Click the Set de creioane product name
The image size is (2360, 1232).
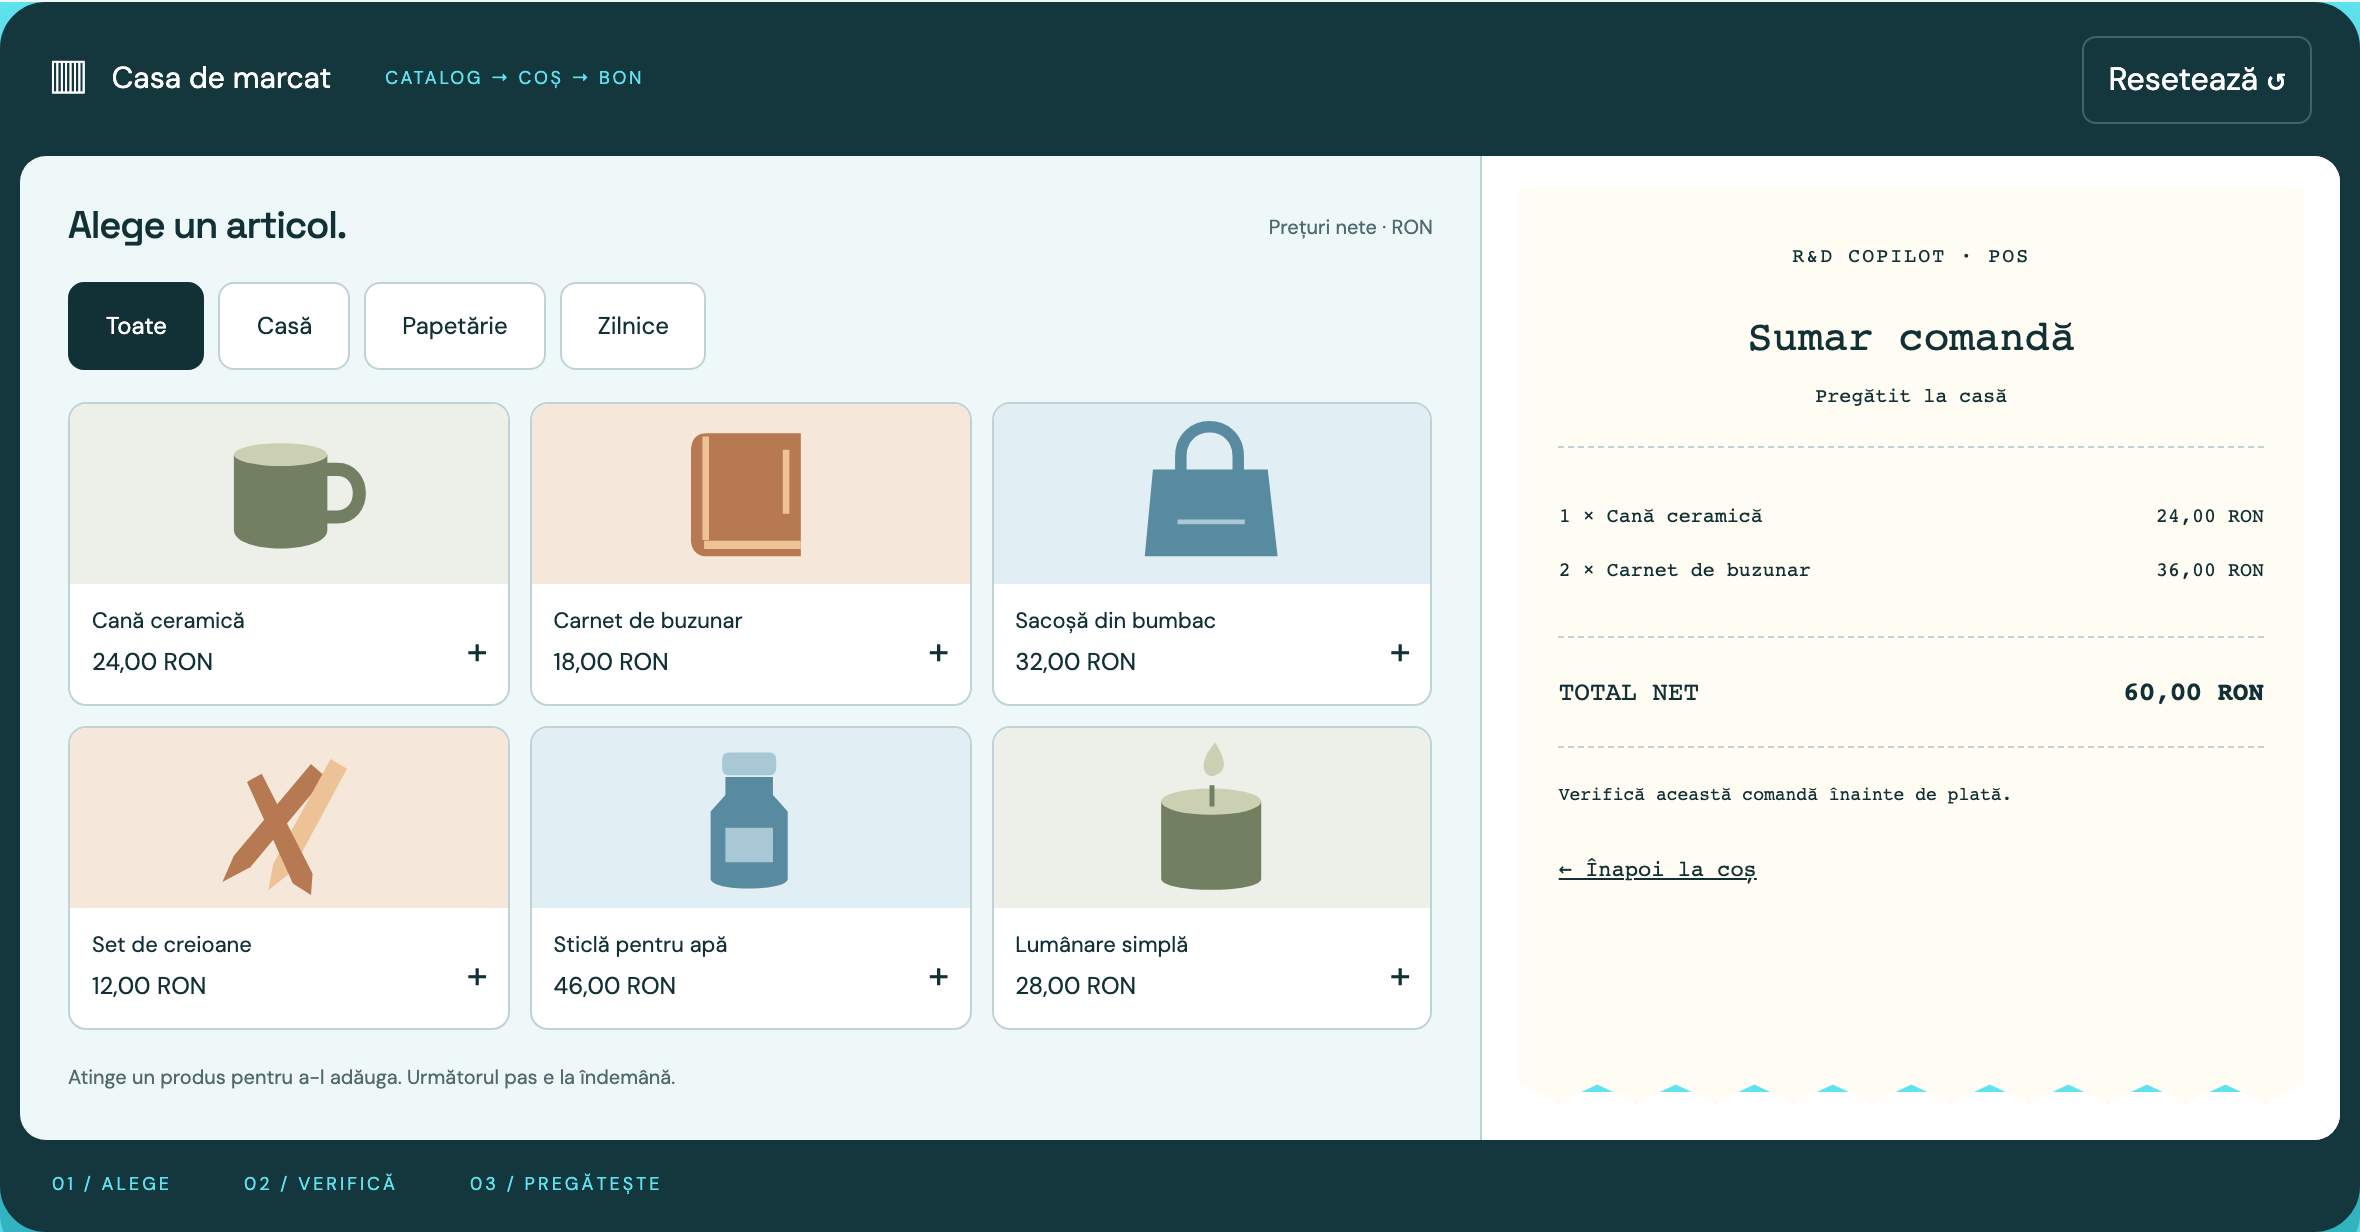(x=172, y=945)
